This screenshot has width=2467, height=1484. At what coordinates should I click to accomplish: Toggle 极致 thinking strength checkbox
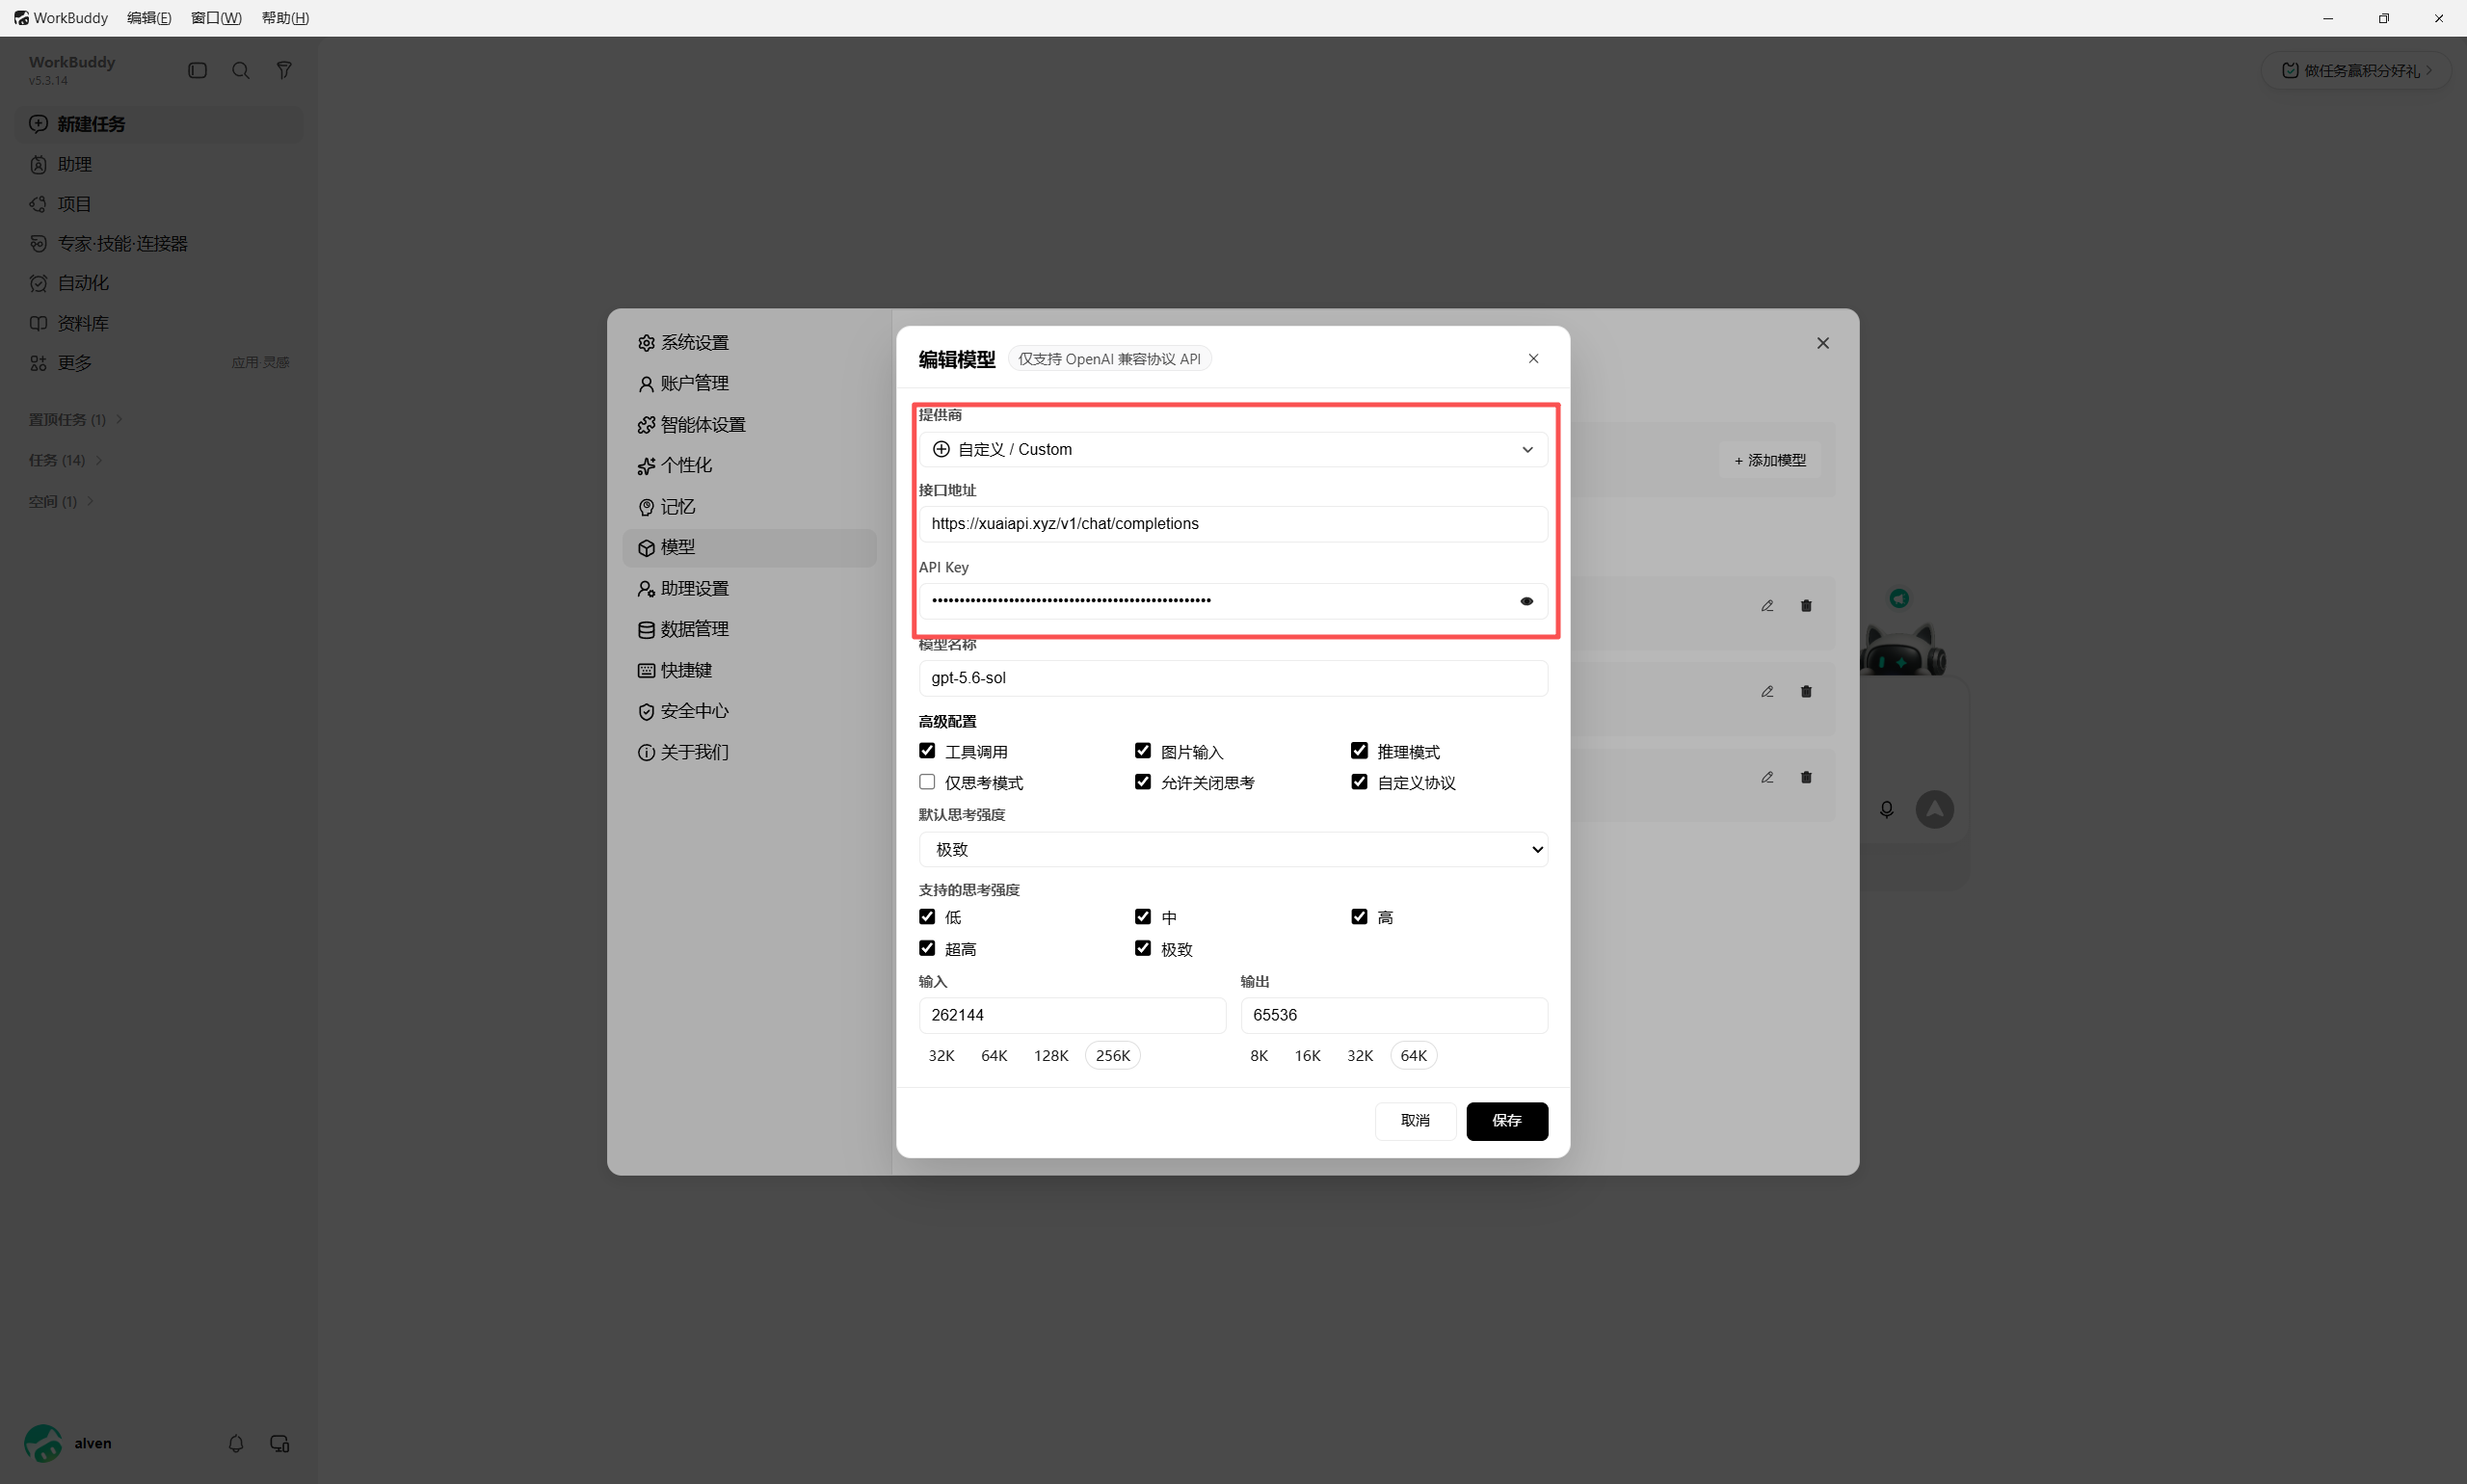[x=1143, y=949]
